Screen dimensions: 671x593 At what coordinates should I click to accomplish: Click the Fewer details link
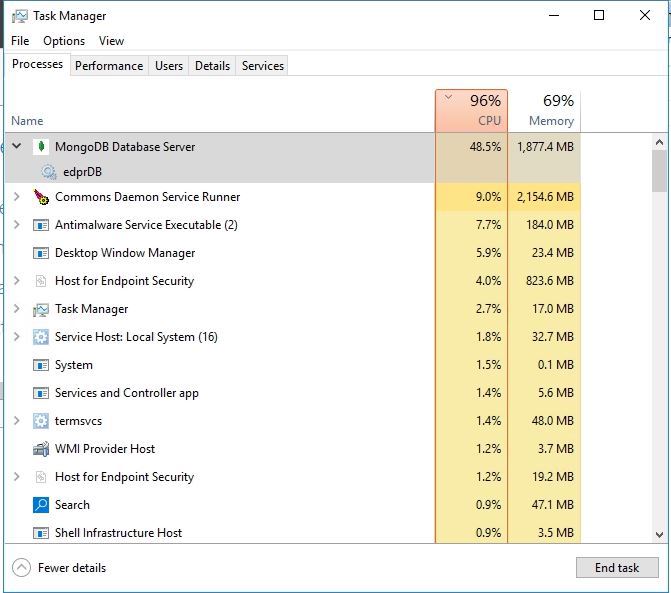pos(72,568)
